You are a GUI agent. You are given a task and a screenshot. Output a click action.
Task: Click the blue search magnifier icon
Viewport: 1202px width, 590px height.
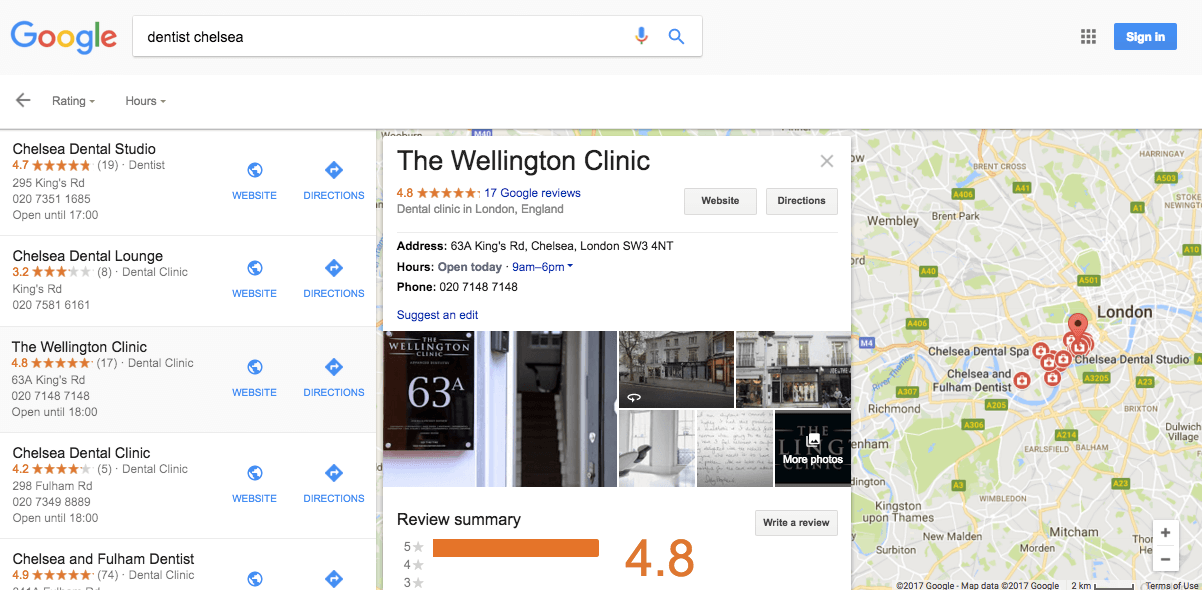(x=677, y=37)
